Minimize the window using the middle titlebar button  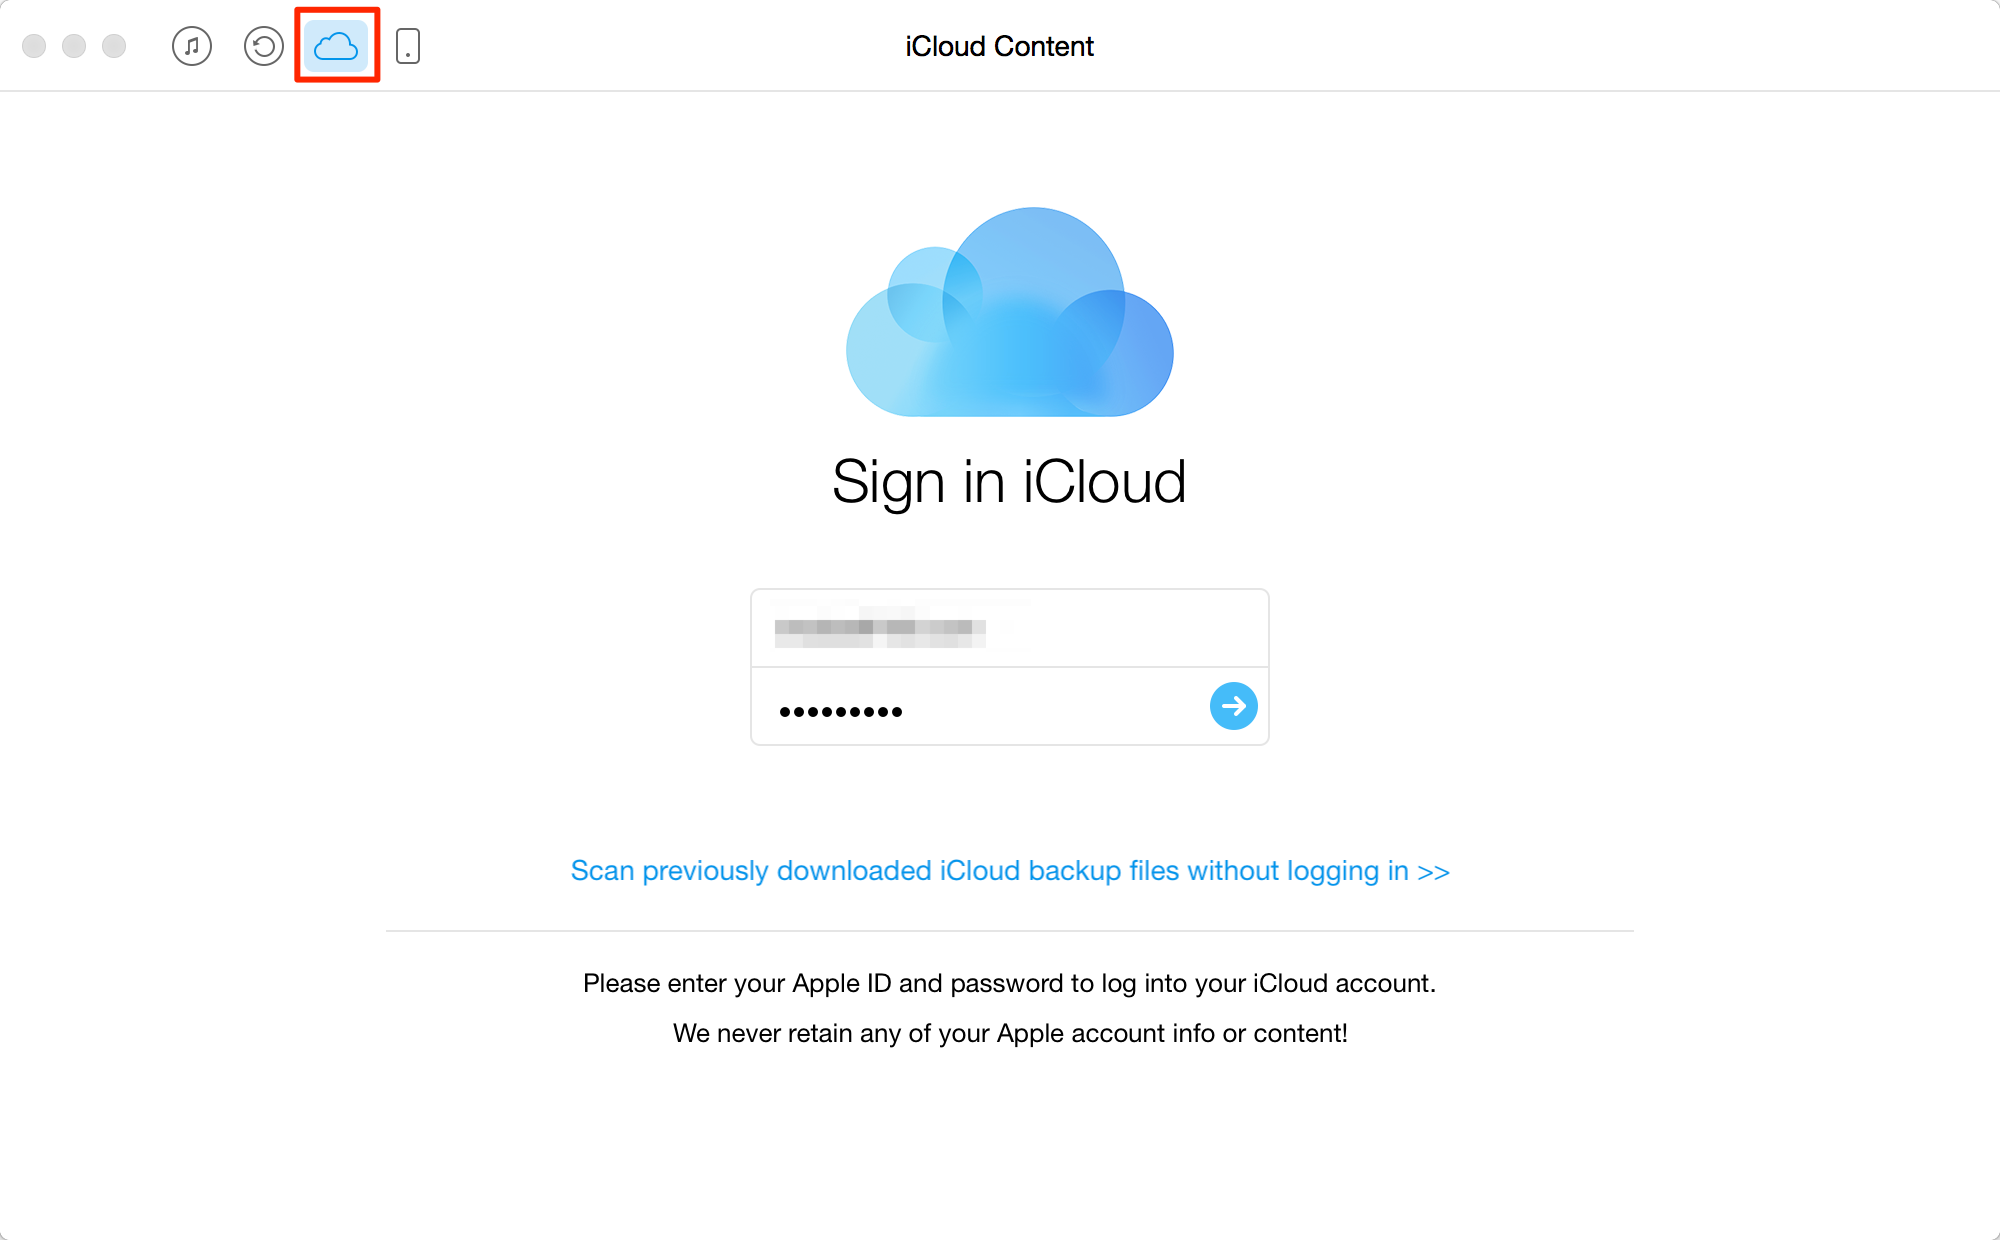click(74, 46)
